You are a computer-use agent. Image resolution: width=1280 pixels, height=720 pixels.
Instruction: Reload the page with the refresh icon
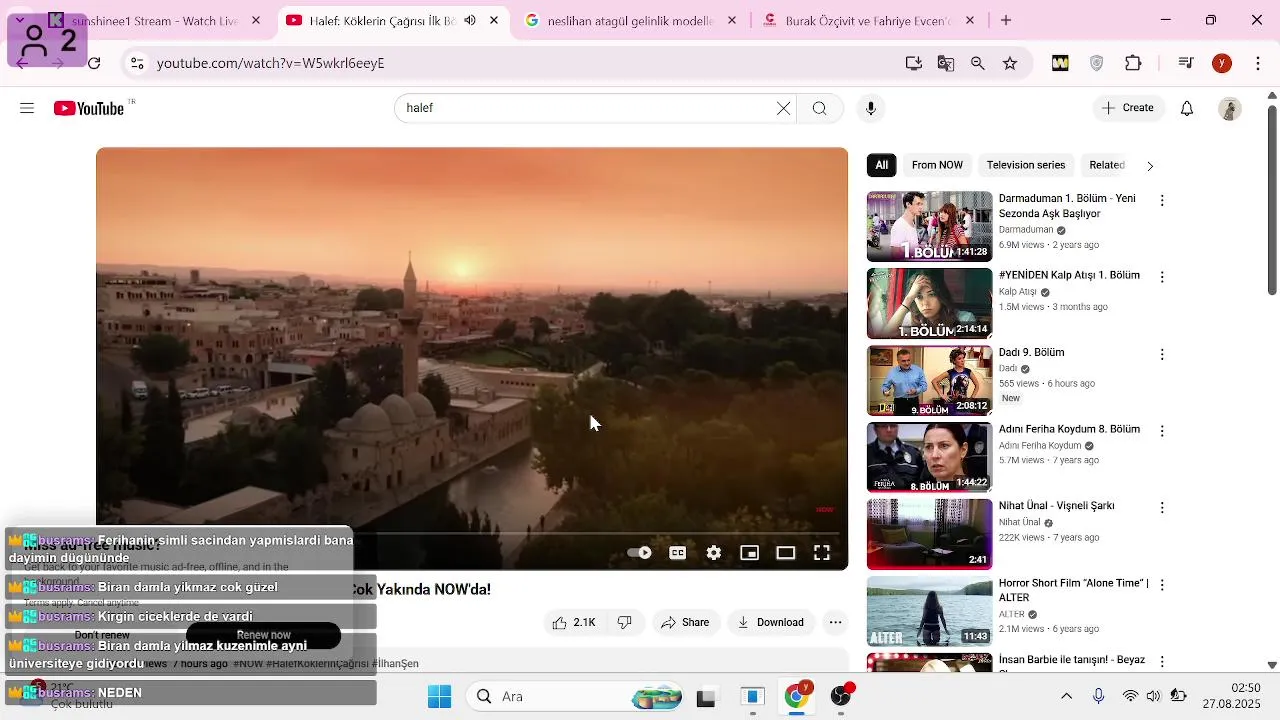94,63
